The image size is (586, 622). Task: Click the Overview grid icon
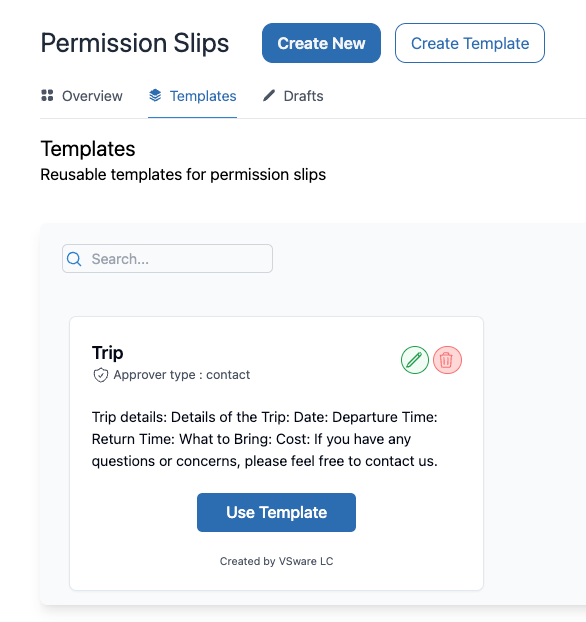coord(47,96)
